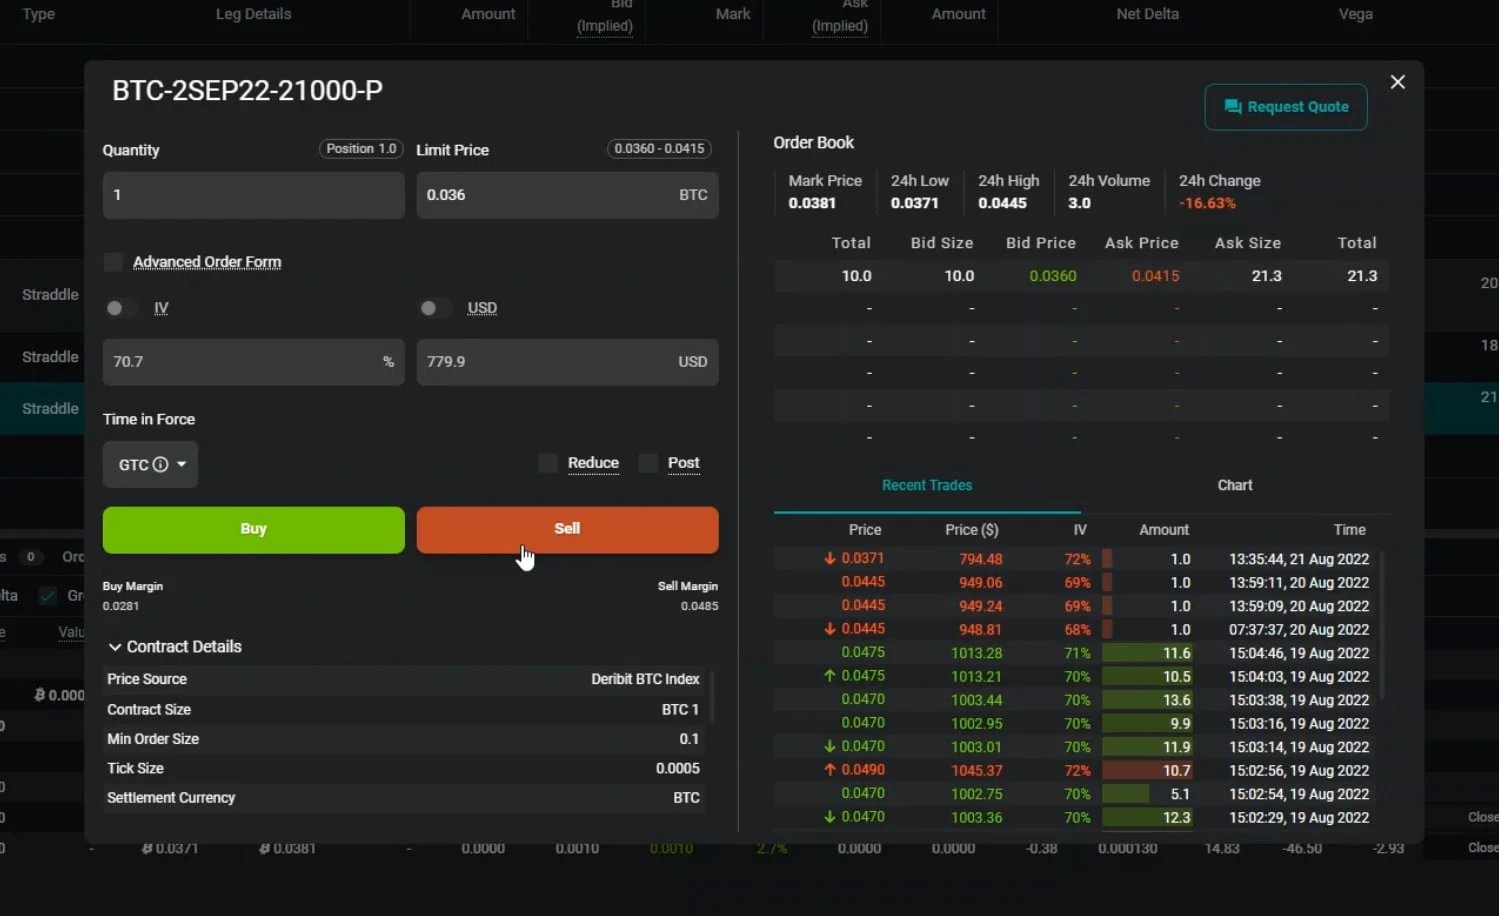Click the Net Delta column header behind dialog

(1147, 14)
